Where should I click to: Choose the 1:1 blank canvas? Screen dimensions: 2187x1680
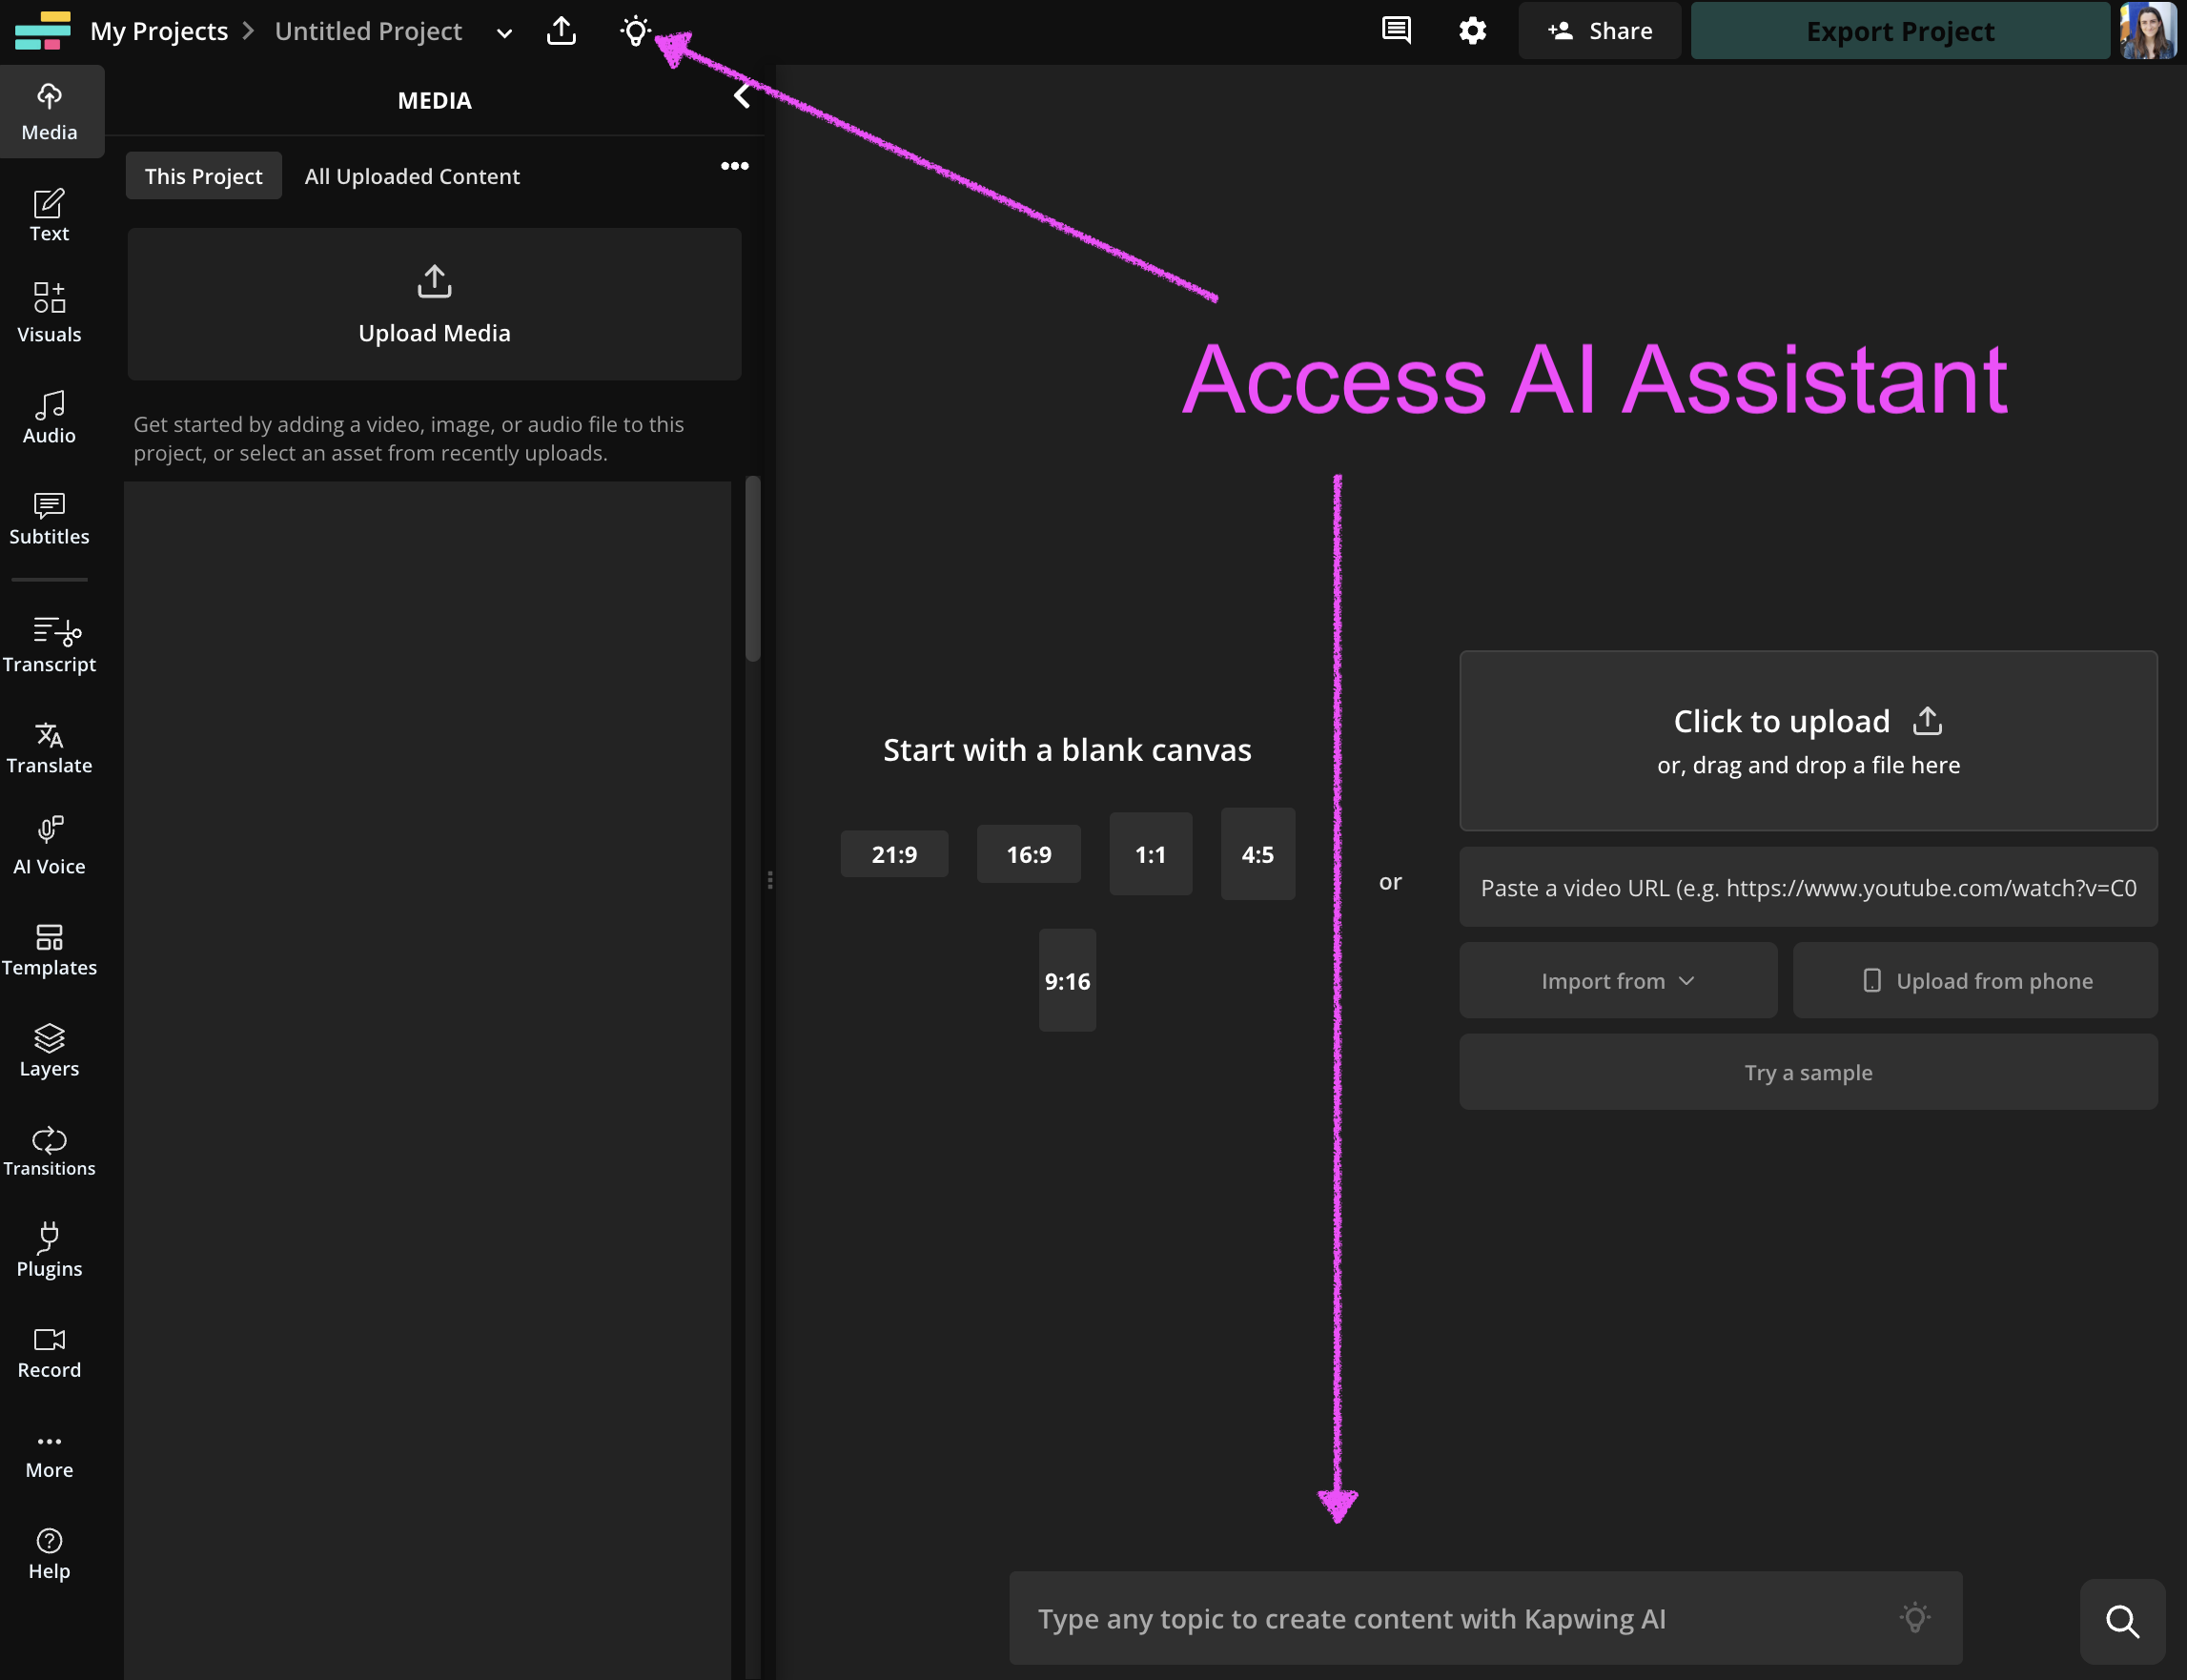point(1150,854)
